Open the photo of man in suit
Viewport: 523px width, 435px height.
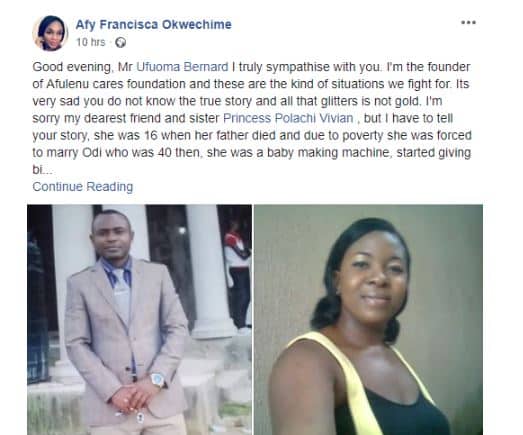click(x=139, y=320)
